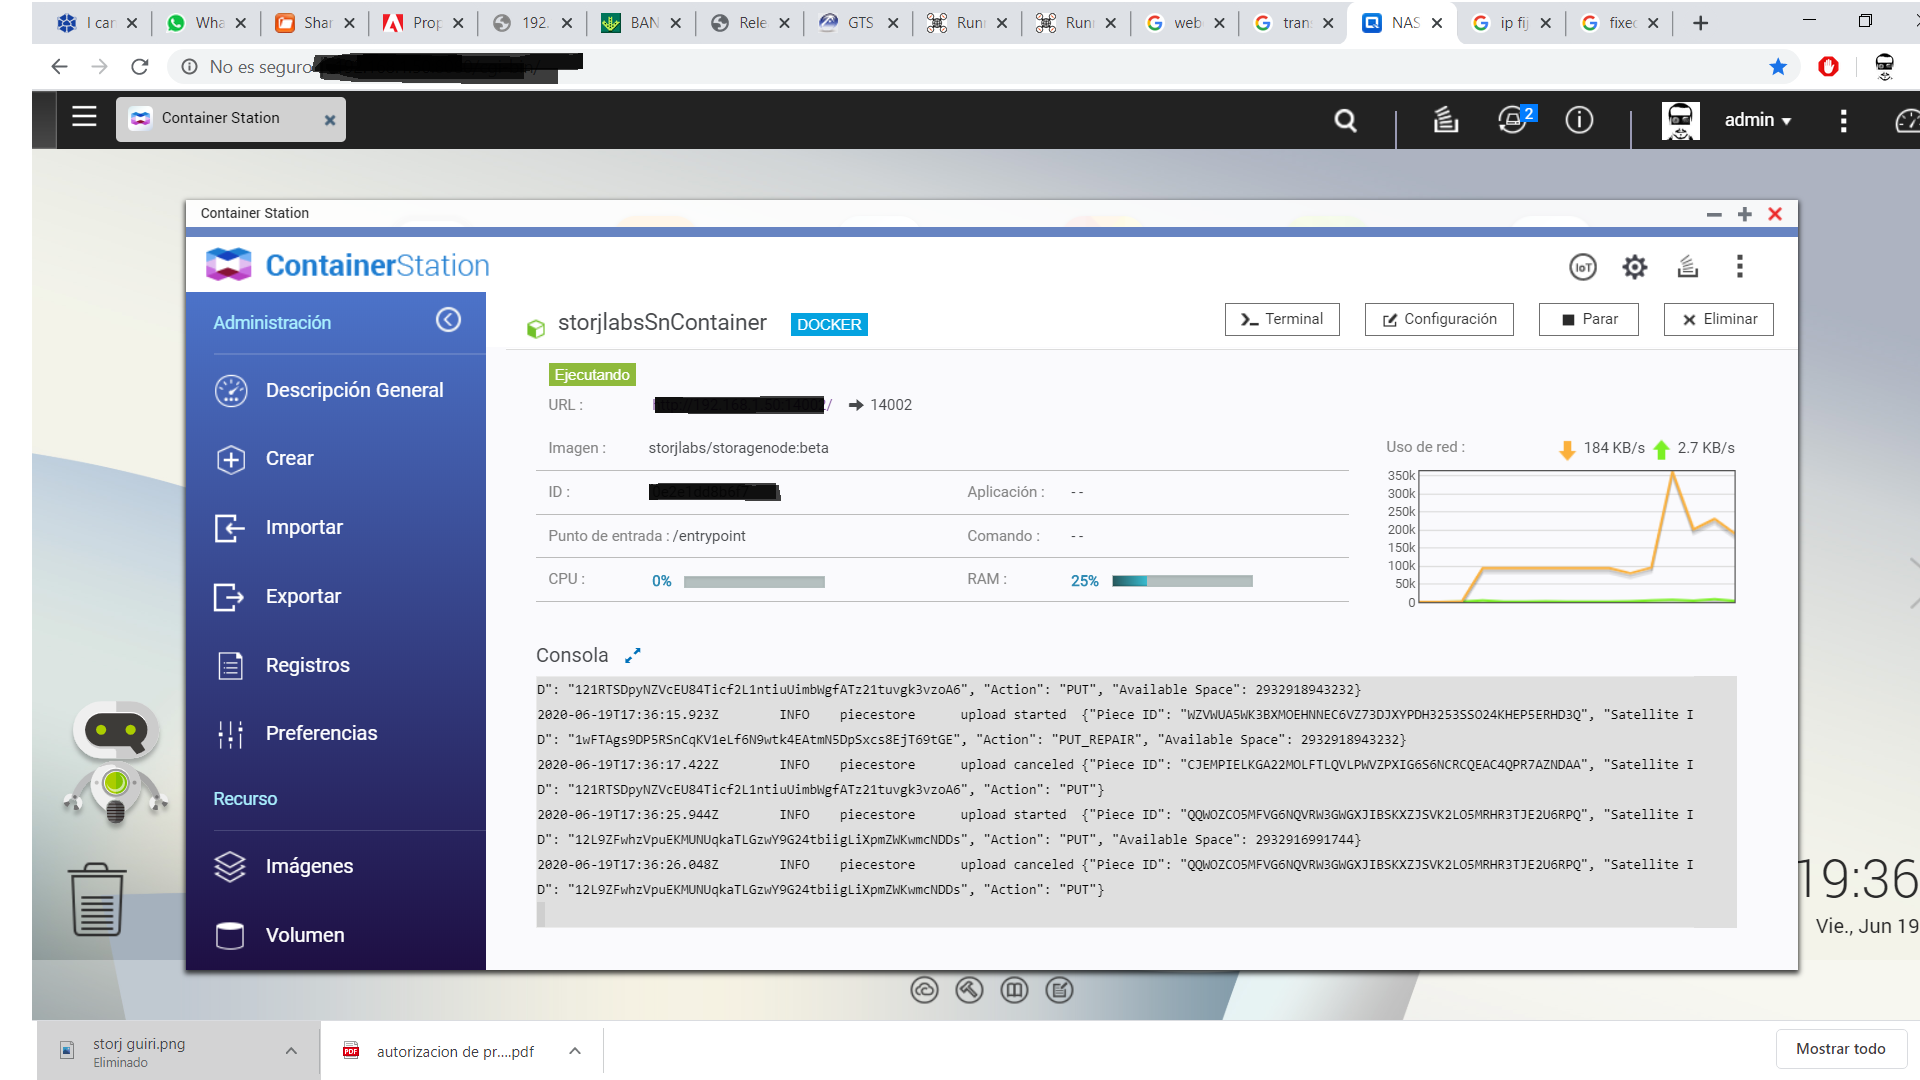This screenshot has height=1080, width=1920.
Task: Go to Descripción General section
Action: tap(354, 390)
